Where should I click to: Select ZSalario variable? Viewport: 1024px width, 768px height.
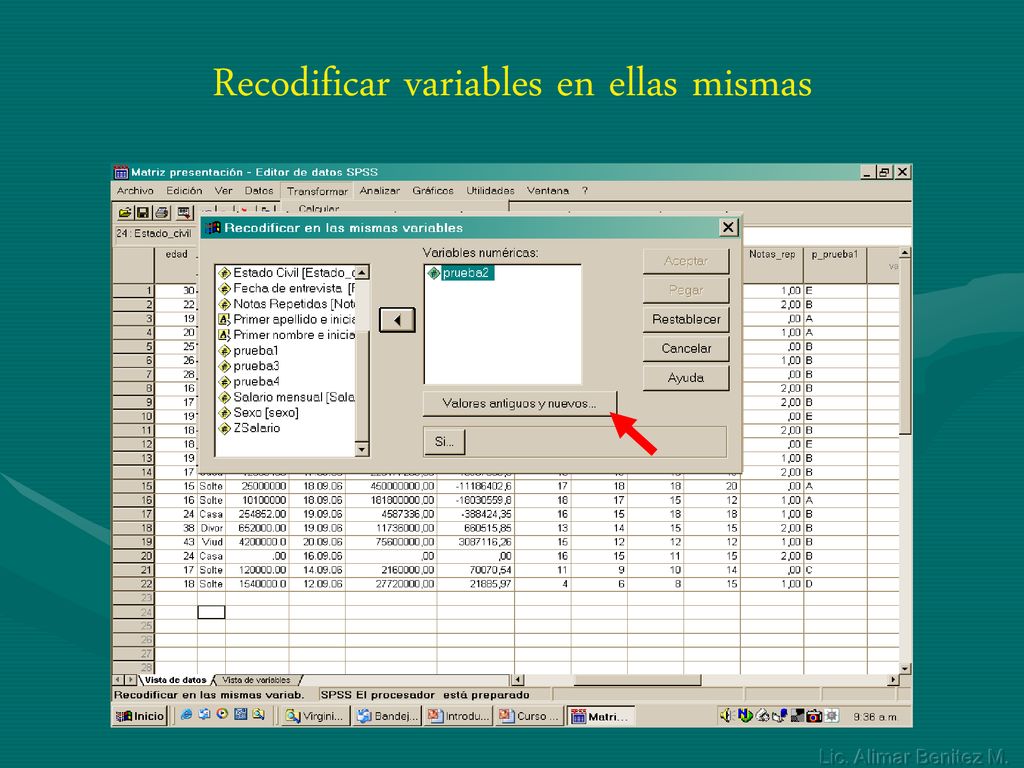[249, 428]
